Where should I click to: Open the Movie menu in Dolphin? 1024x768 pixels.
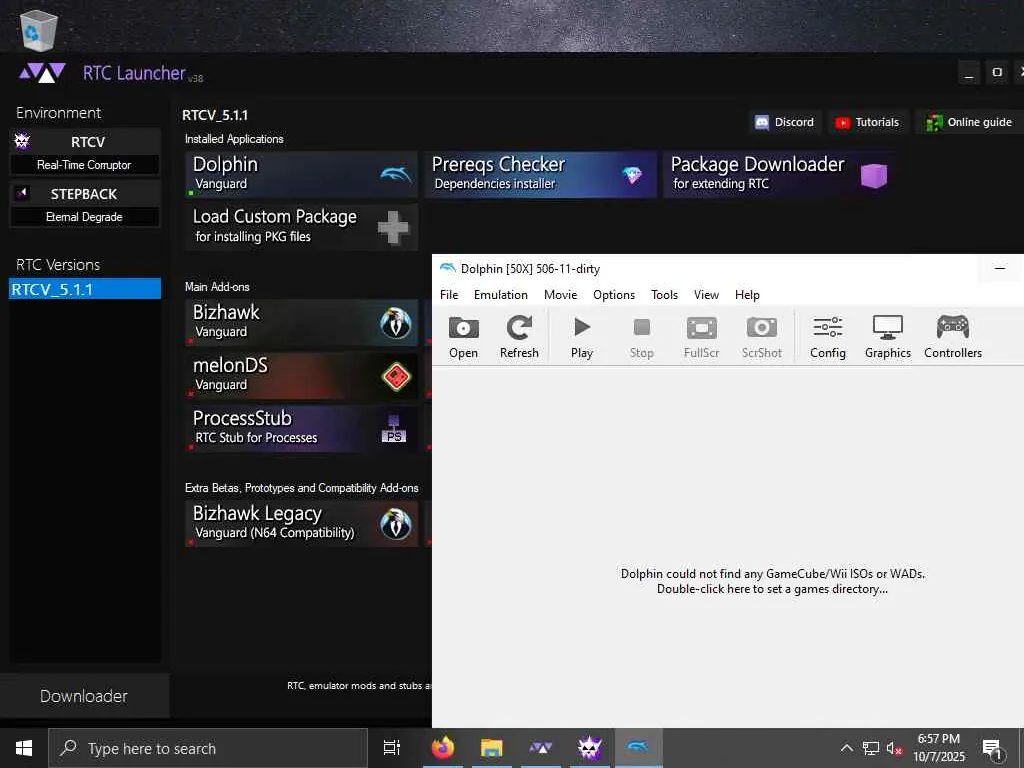coord(560,295)
